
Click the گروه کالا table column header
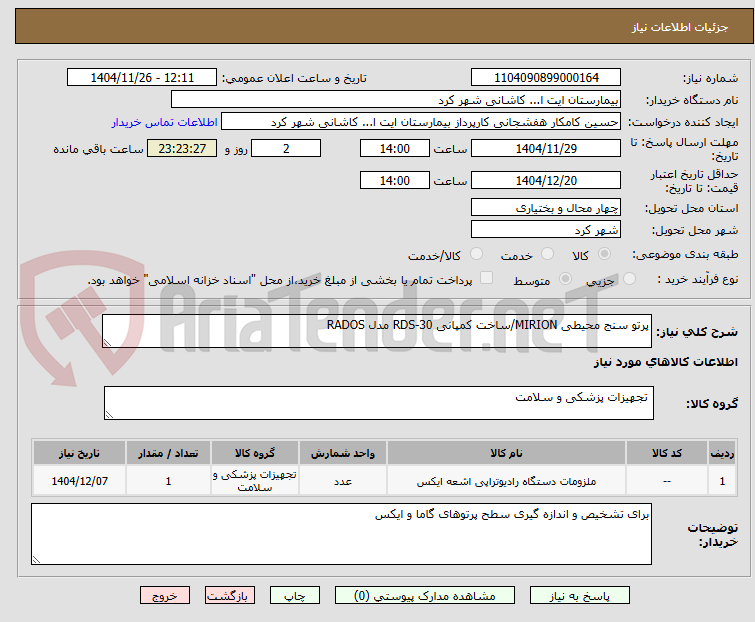255,453
